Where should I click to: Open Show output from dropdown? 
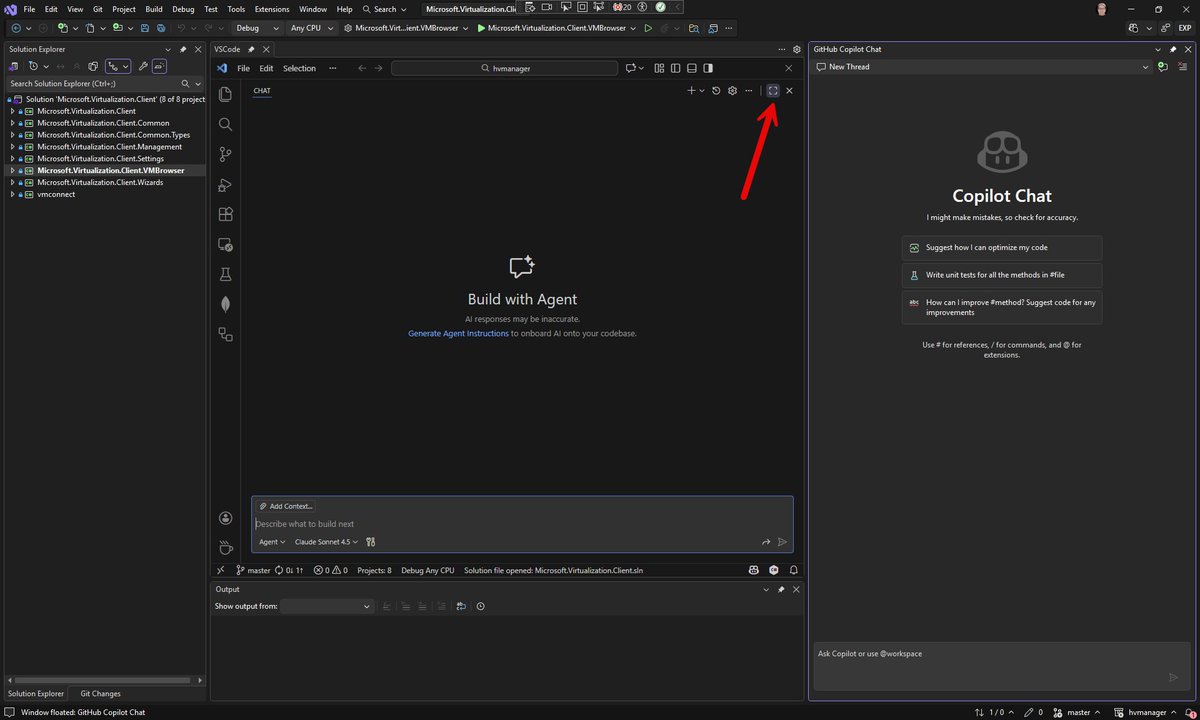327,606
